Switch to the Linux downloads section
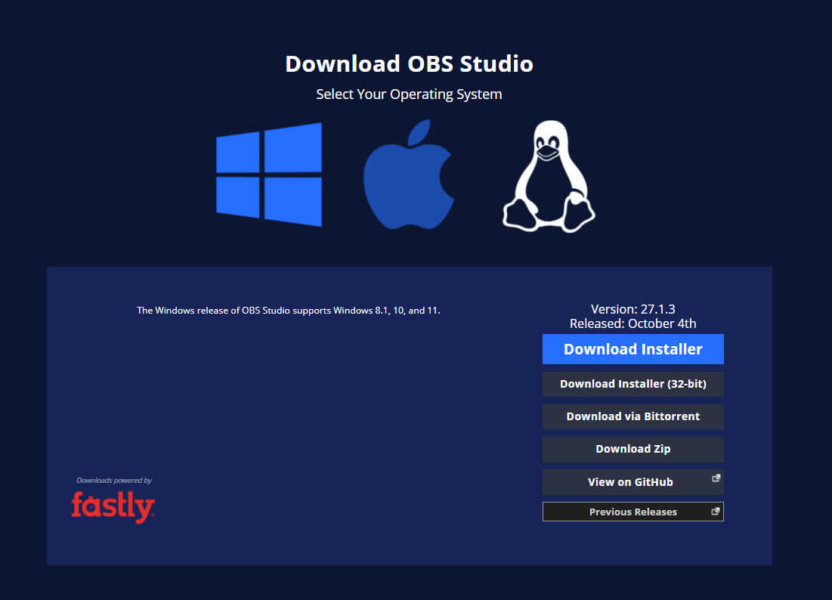Screen dimensions: 832x600 pos(546,177)
